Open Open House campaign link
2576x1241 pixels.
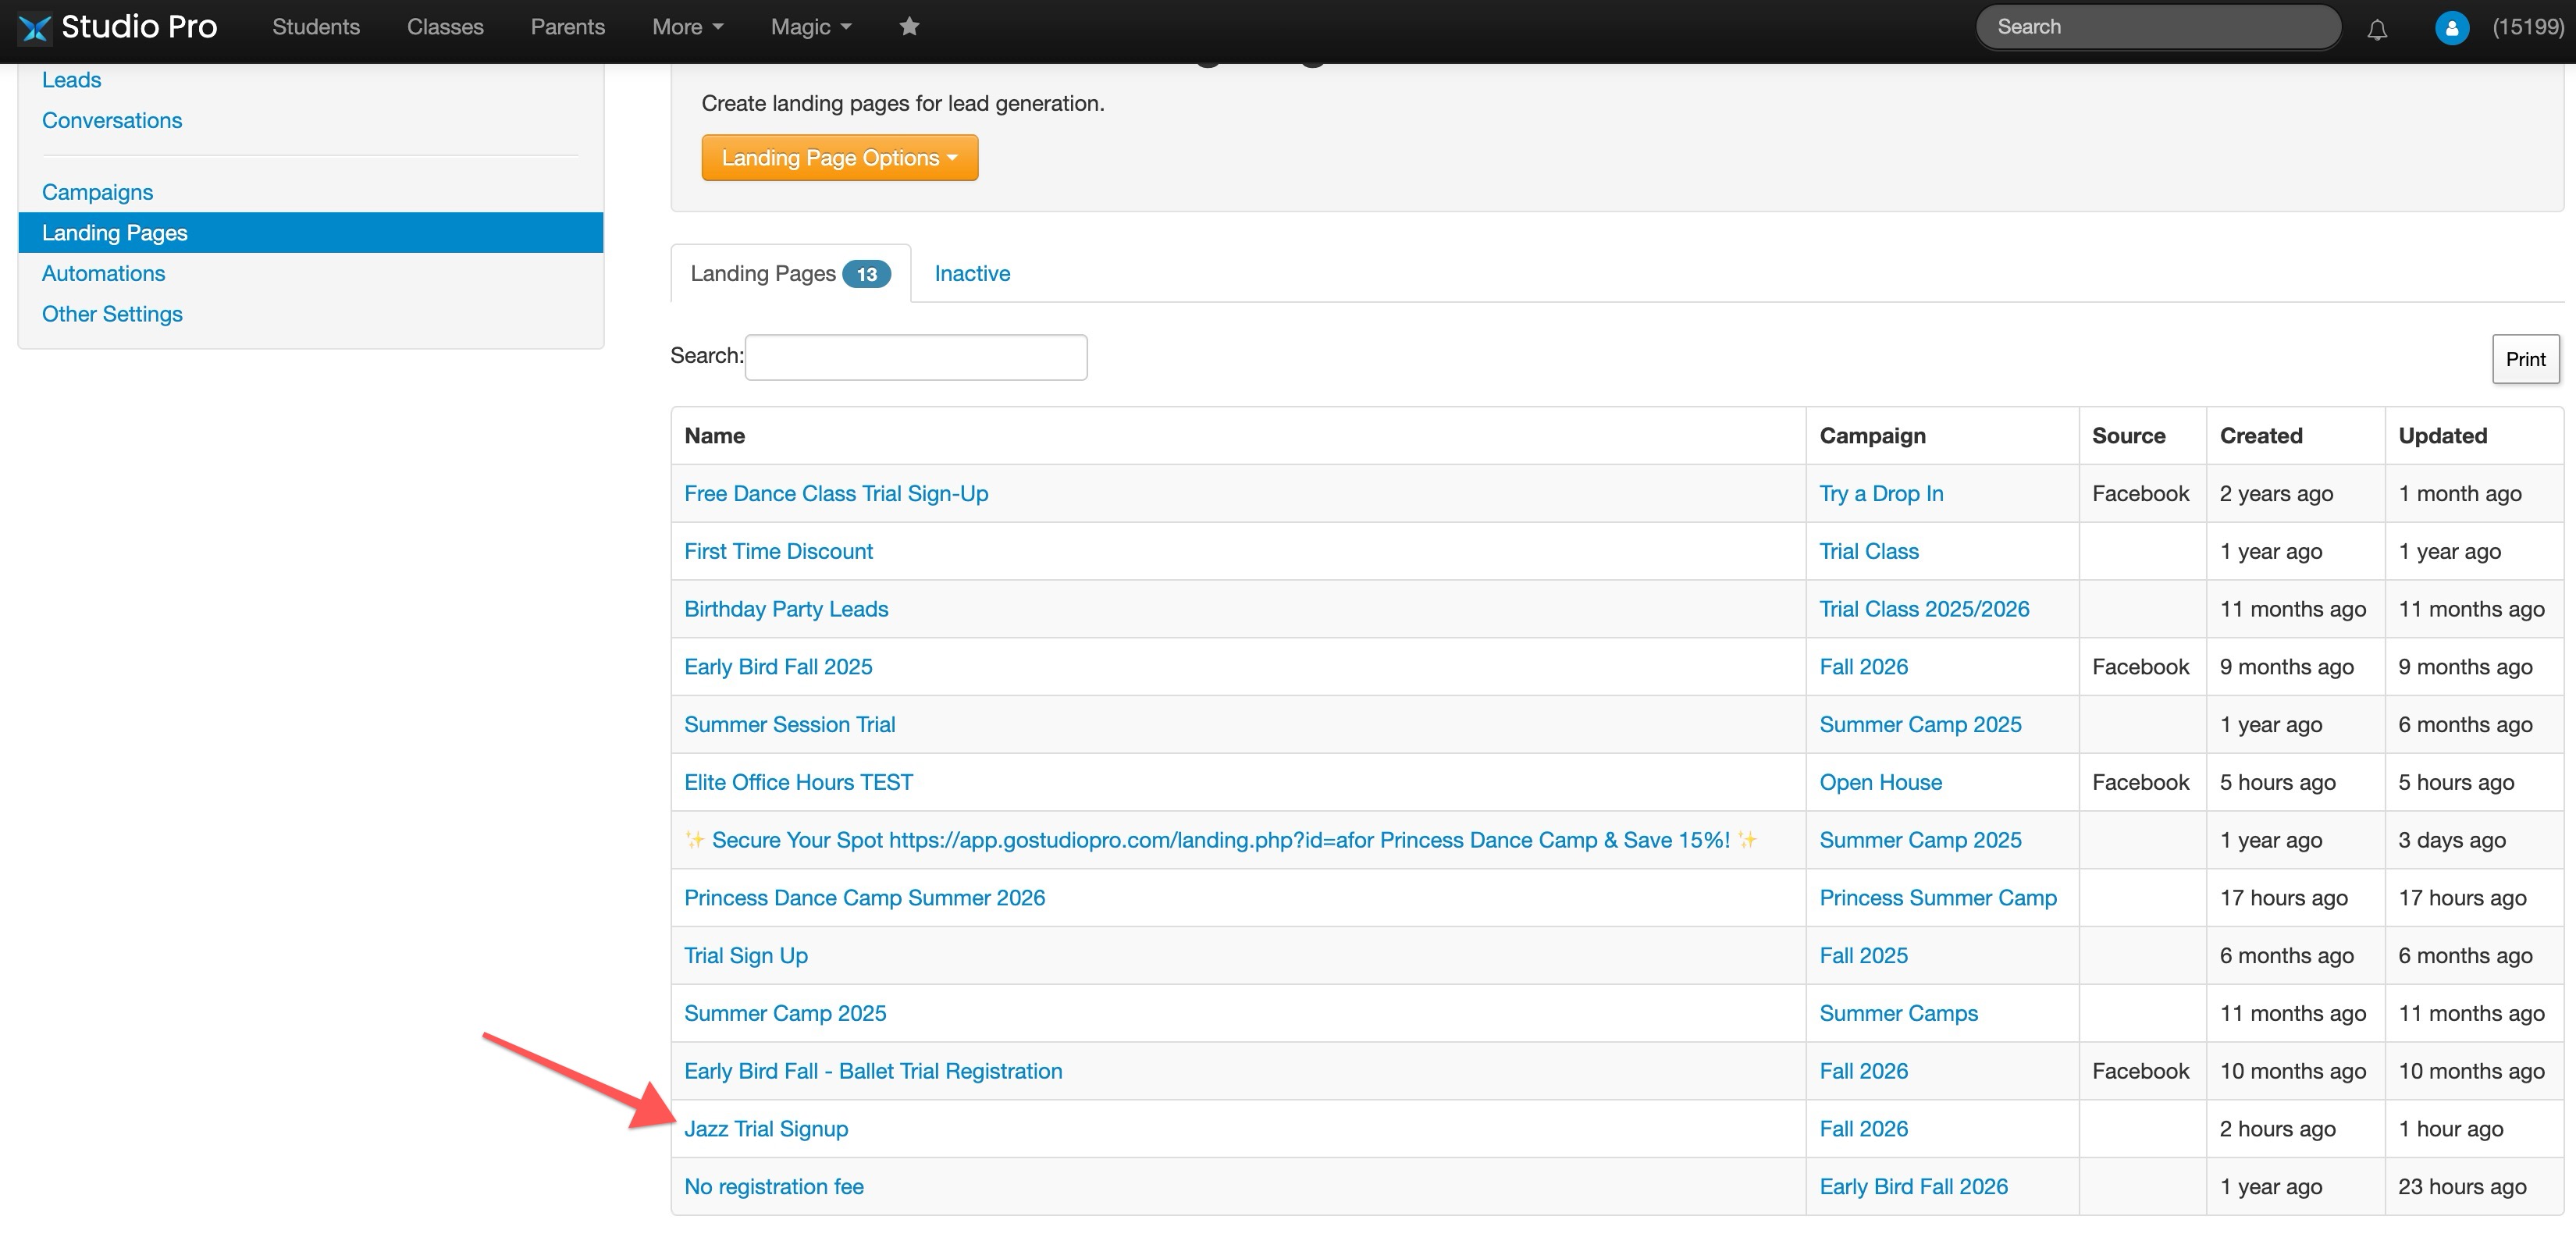point(1880,783)
